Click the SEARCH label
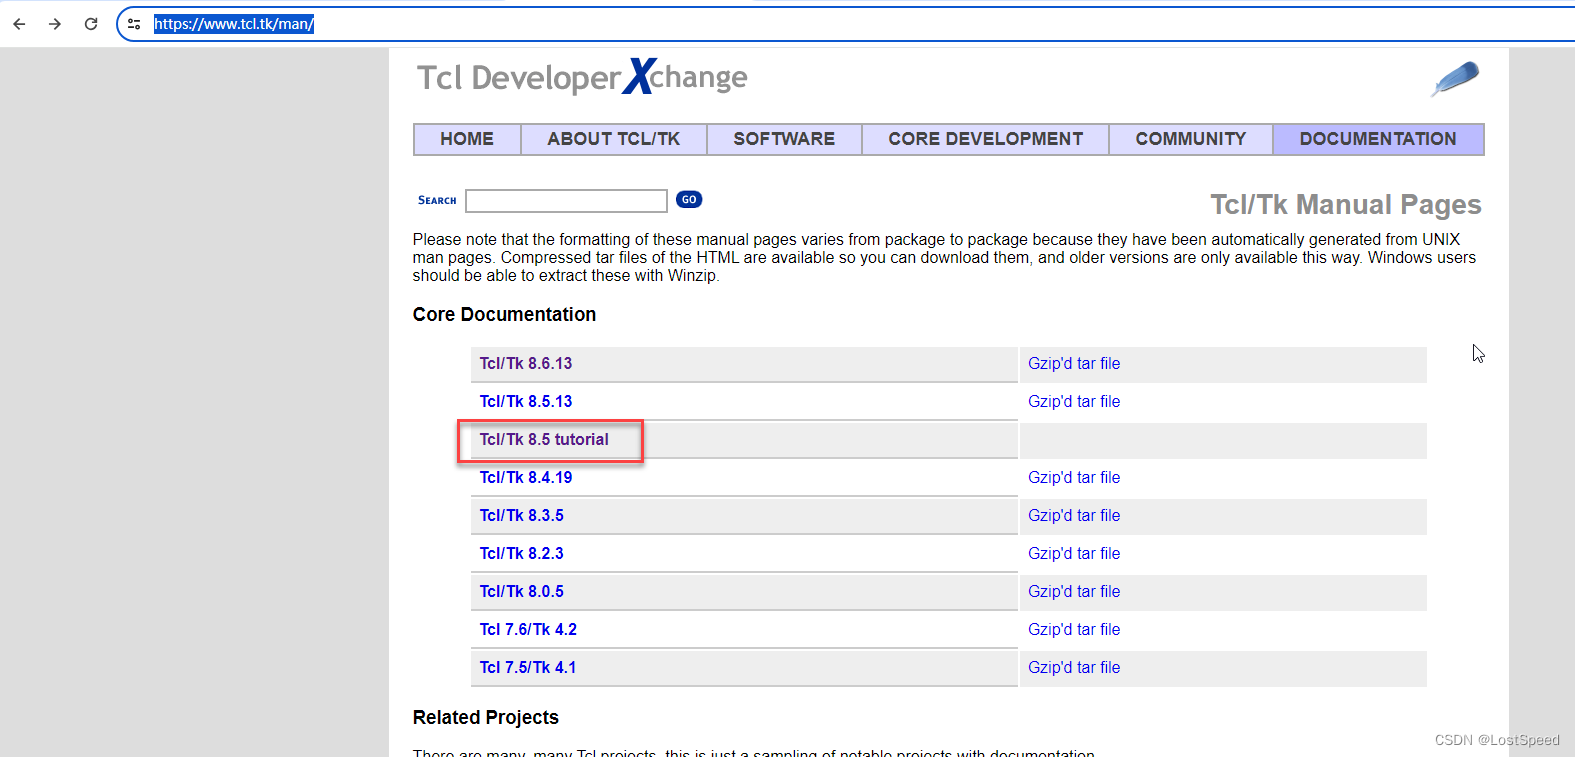Screen dimensions: 1575x757 pyautogui.click(x=437, y=201)
